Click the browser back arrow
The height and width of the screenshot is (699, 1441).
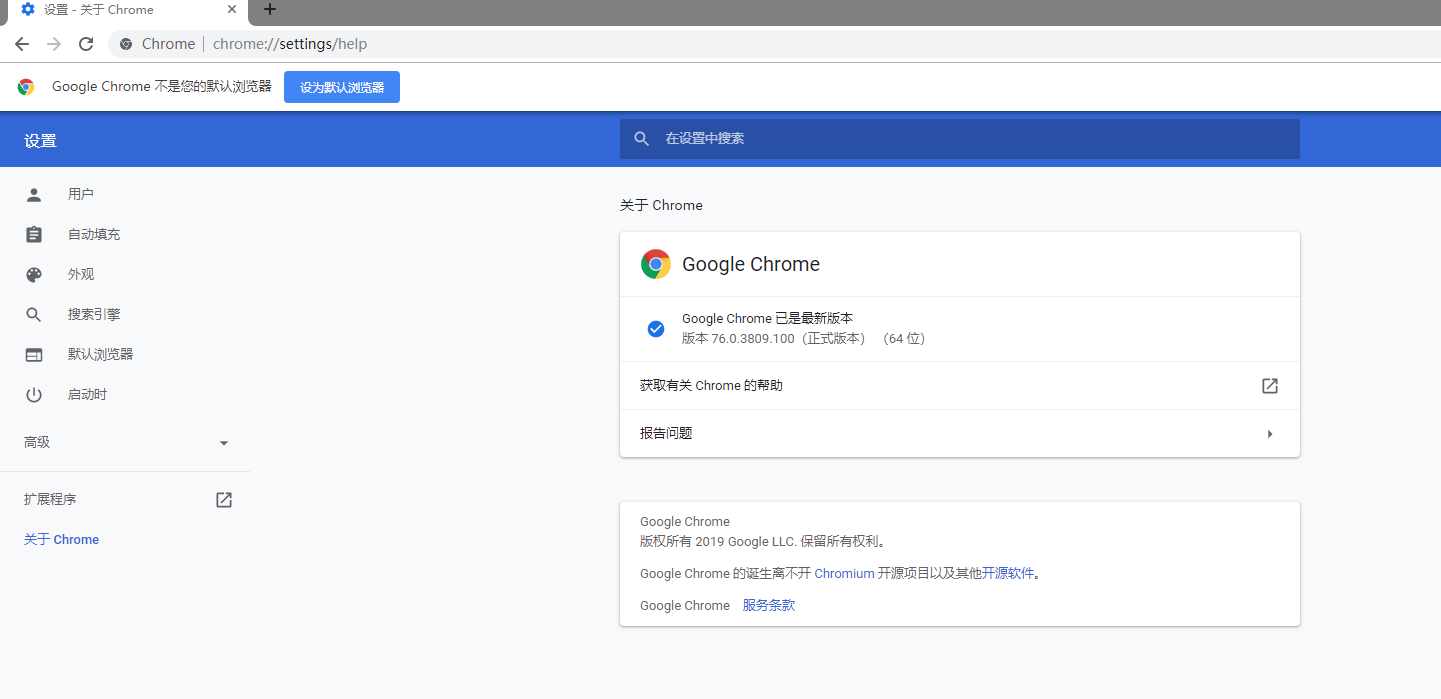(22, 44)
